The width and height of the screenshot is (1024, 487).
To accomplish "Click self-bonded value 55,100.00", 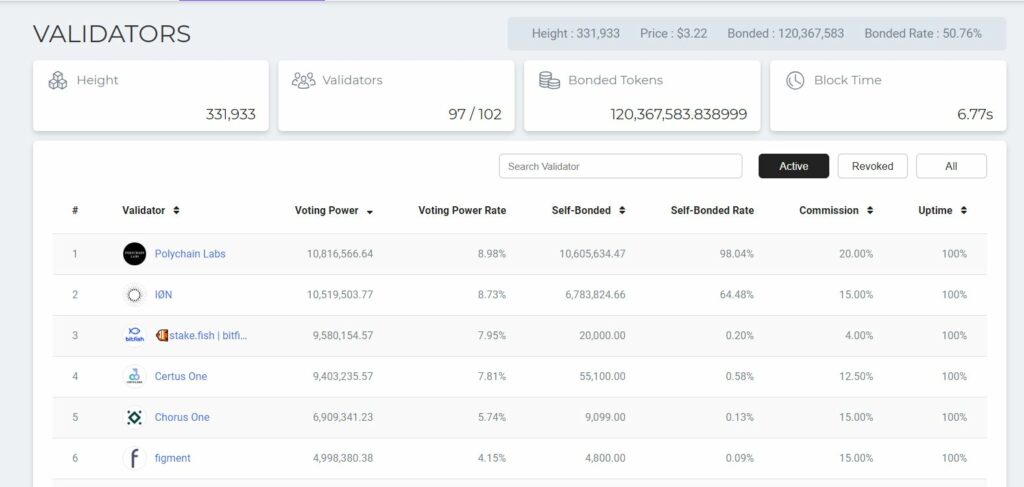I will point(602,377).
